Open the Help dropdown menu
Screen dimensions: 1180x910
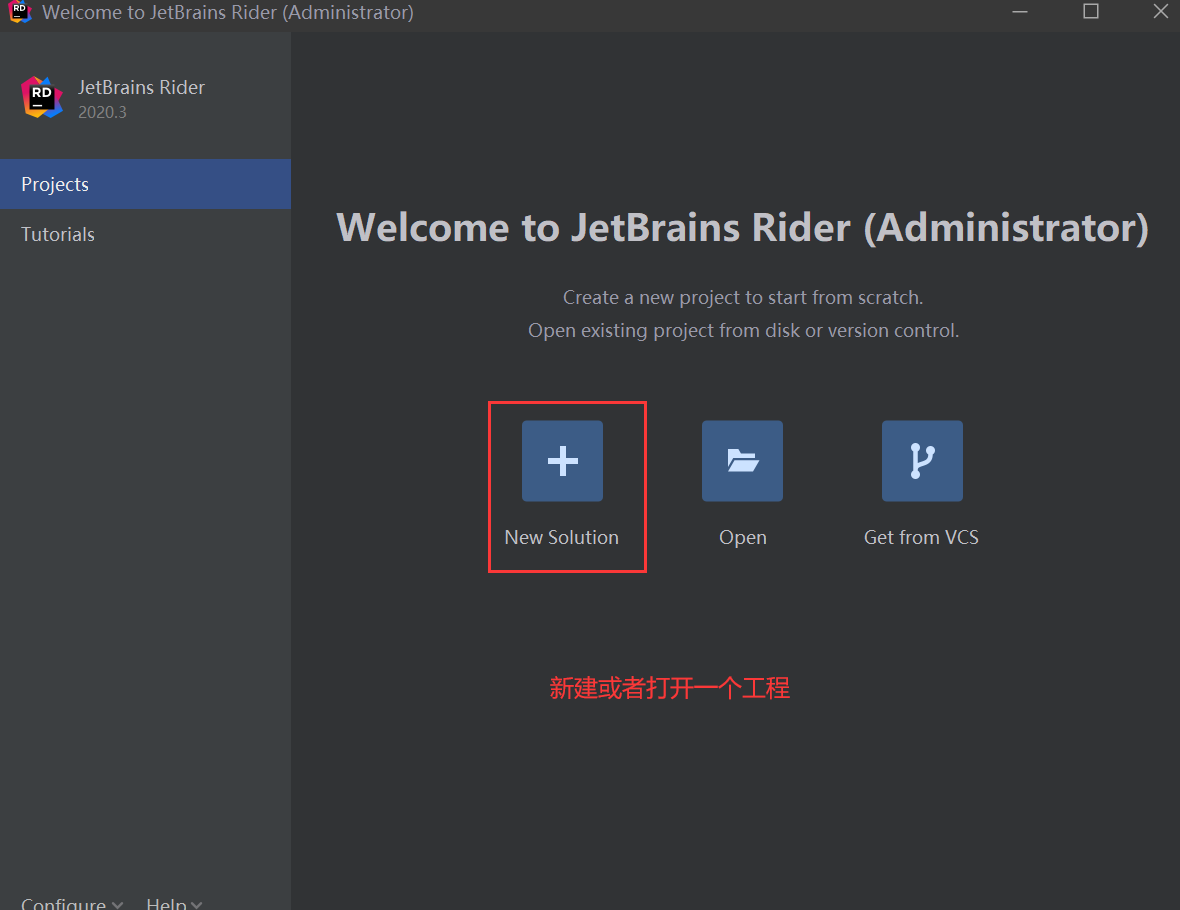pos(166,902)
